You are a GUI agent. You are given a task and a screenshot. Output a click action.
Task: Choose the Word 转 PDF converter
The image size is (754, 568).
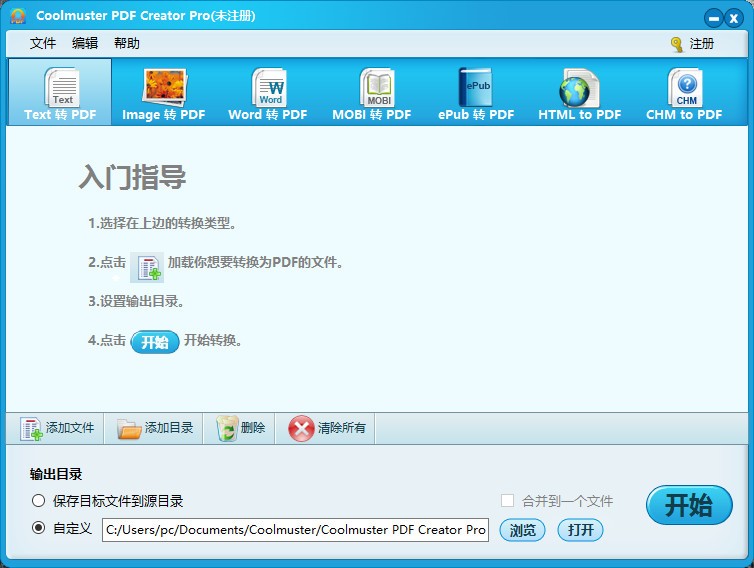click(x=268, y=92)
